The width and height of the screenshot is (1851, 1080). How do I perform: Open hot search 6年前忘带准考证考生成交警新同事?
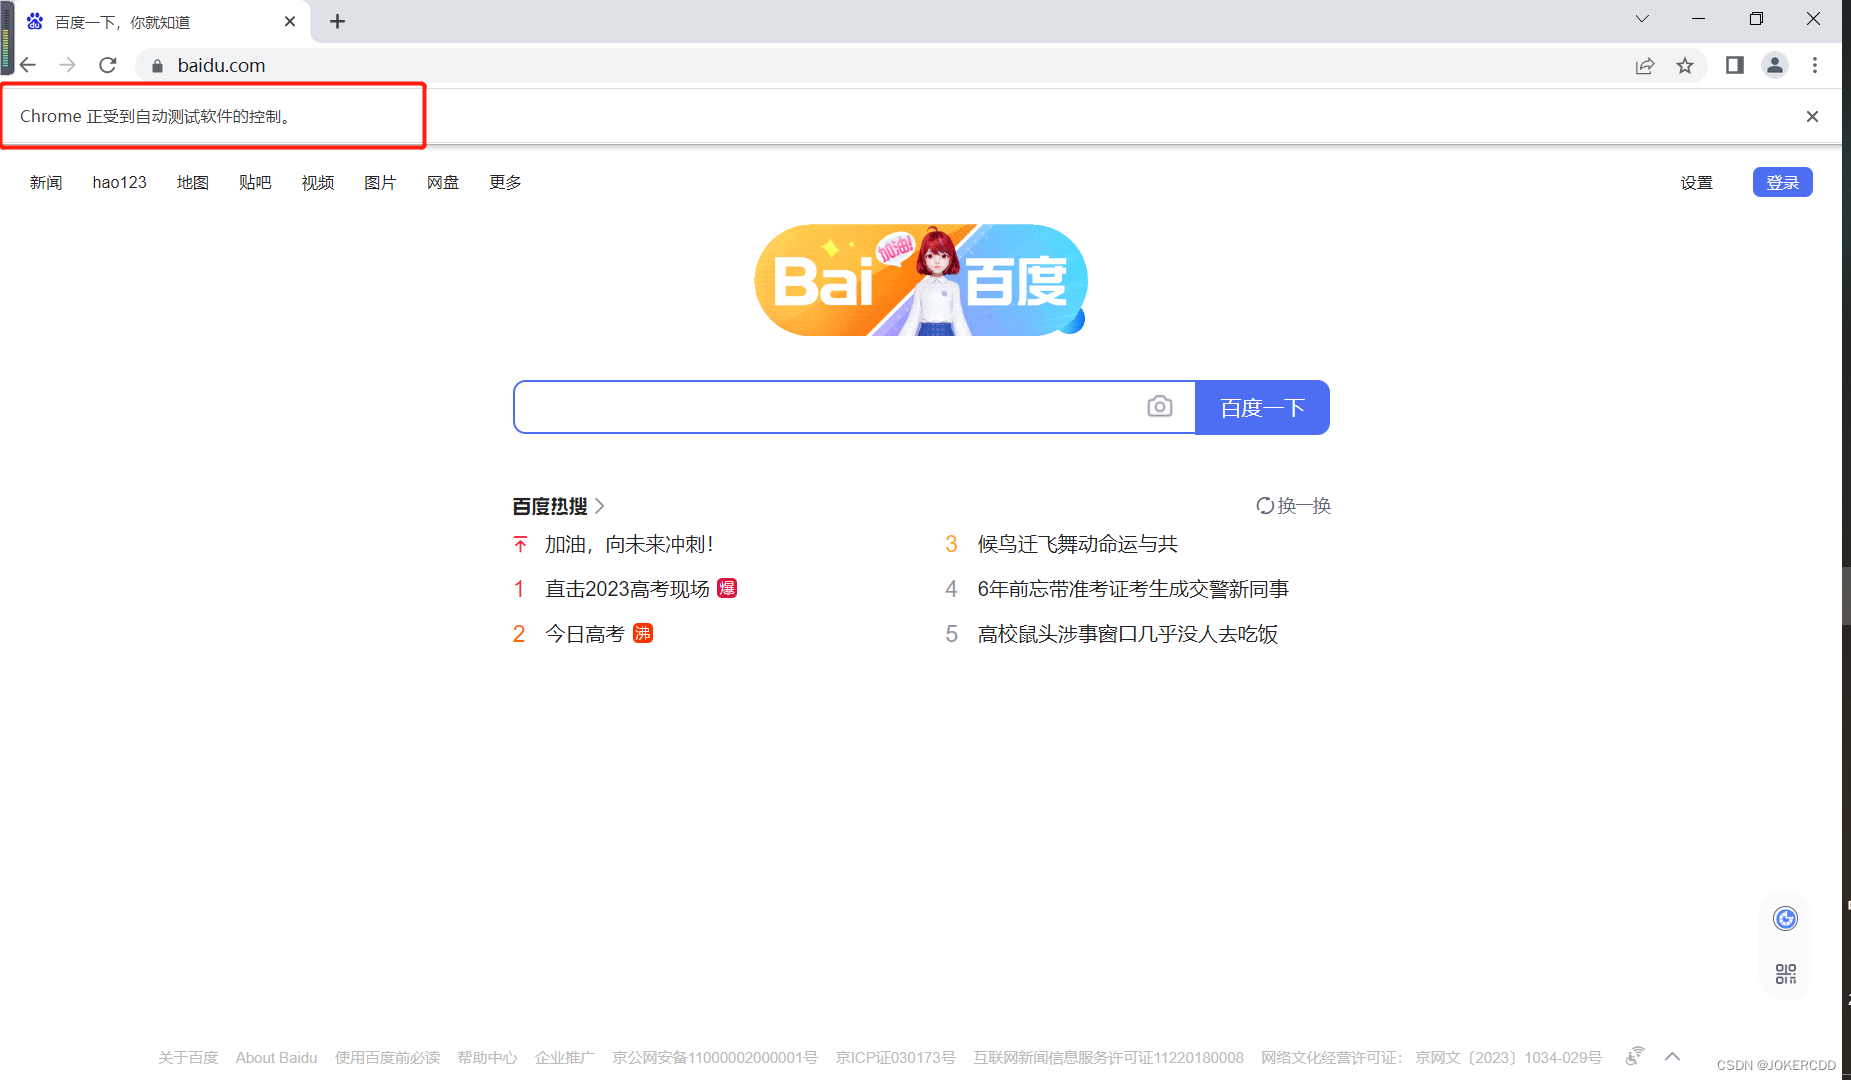click(x=1133, y=589)
